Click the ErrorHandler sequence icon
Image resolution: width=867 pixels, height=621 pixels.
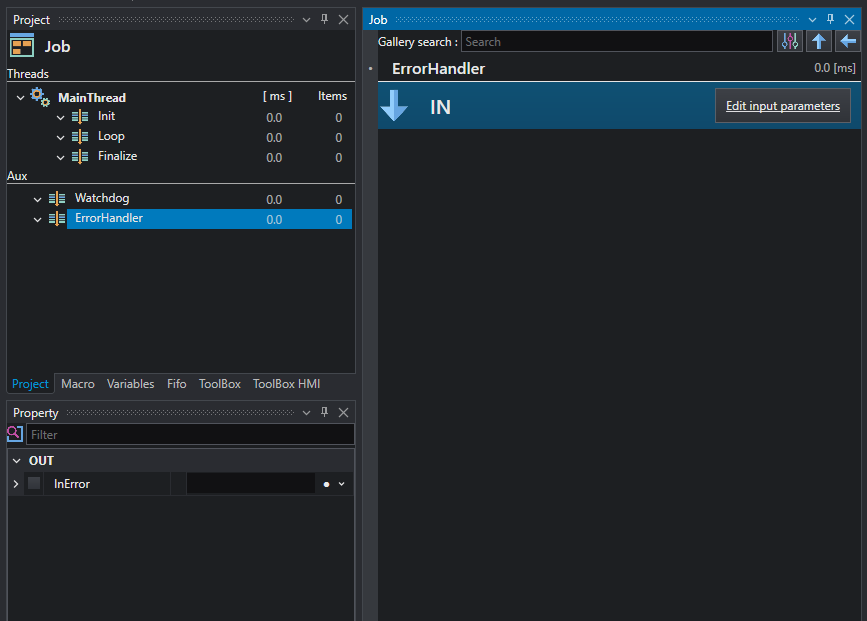57,218
